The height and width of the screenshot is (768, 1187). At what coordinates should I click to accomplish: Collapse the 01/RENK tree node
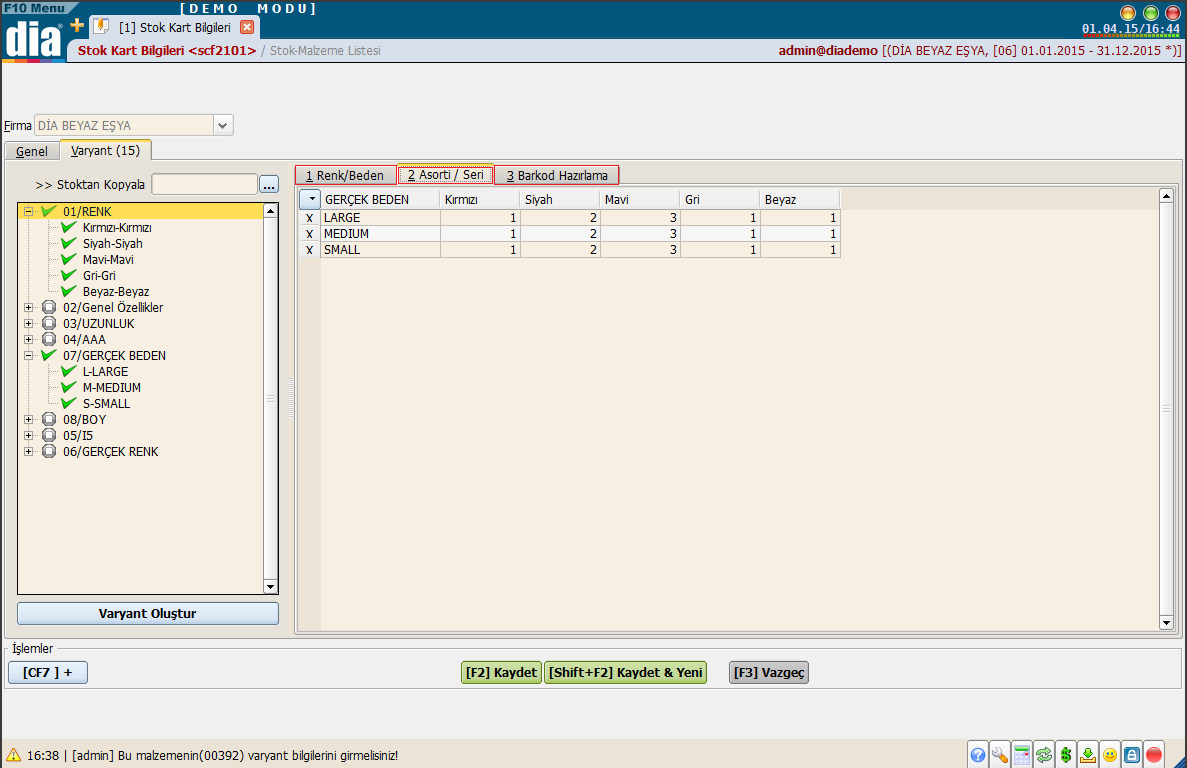pos(29,212)
